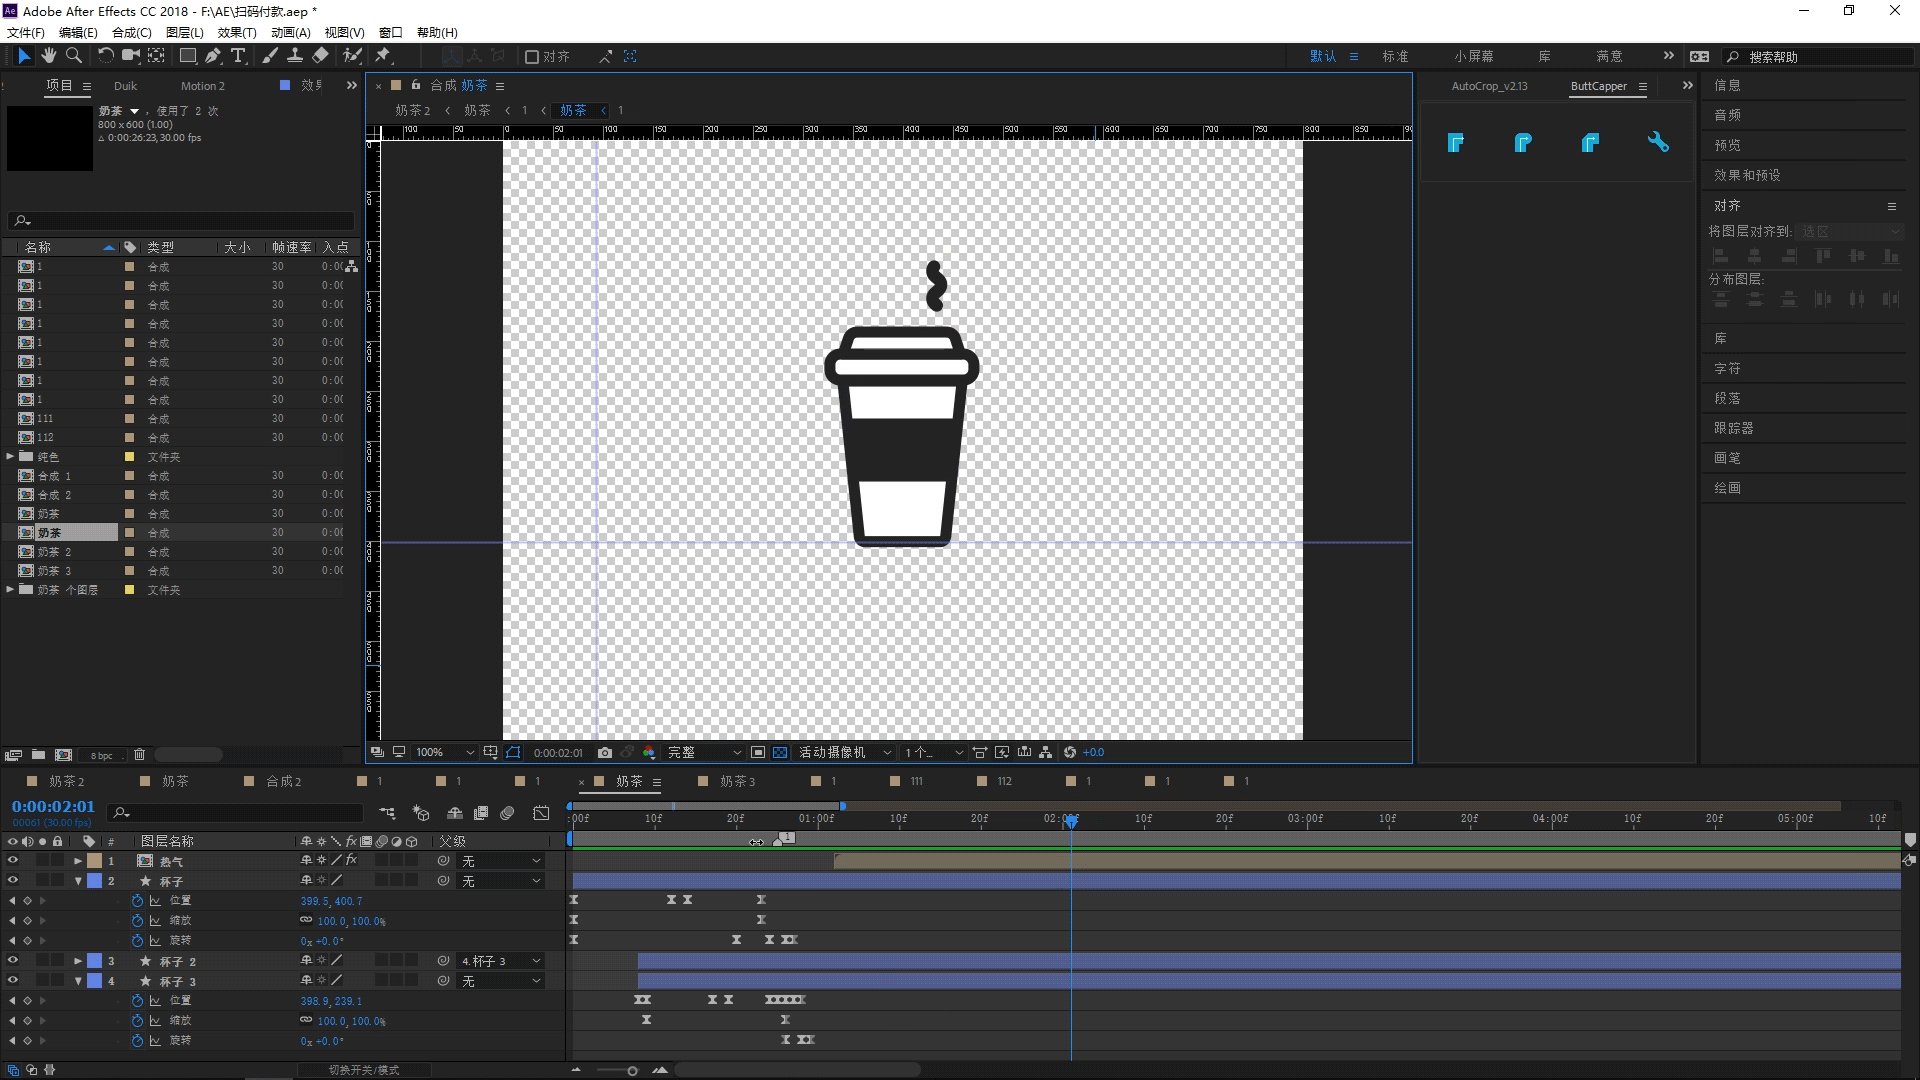Enable the 对齐 snapping checkbox in toolbar

click(532, 57)
